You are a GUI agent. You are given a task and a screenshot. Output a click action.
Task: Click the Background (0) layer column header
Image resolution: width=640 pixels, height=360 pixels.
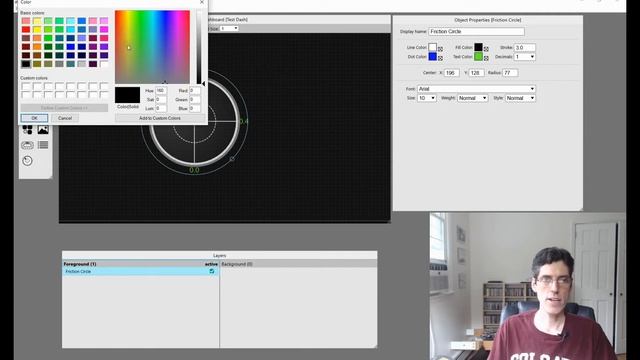298,264
